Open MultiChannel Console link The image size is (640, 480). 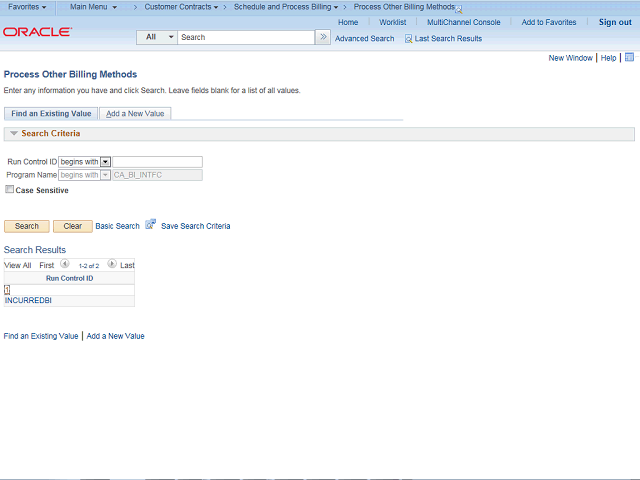(x=464, y=22)
